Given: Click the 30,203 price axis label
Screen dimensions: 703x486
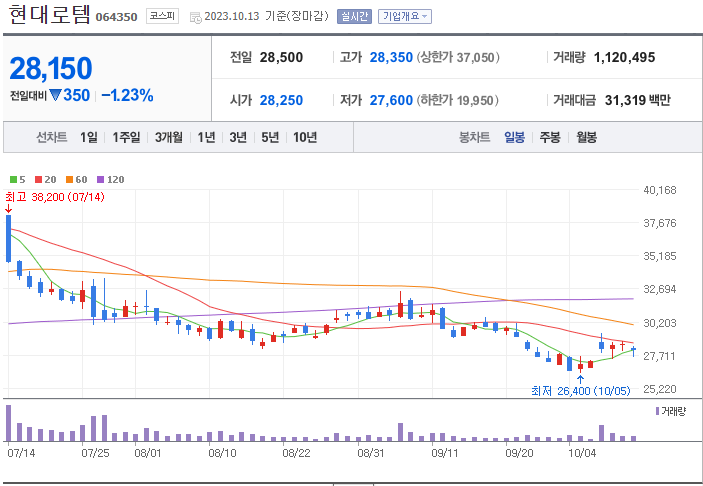Looking at the screenshot, I should [x=660, y=323].
